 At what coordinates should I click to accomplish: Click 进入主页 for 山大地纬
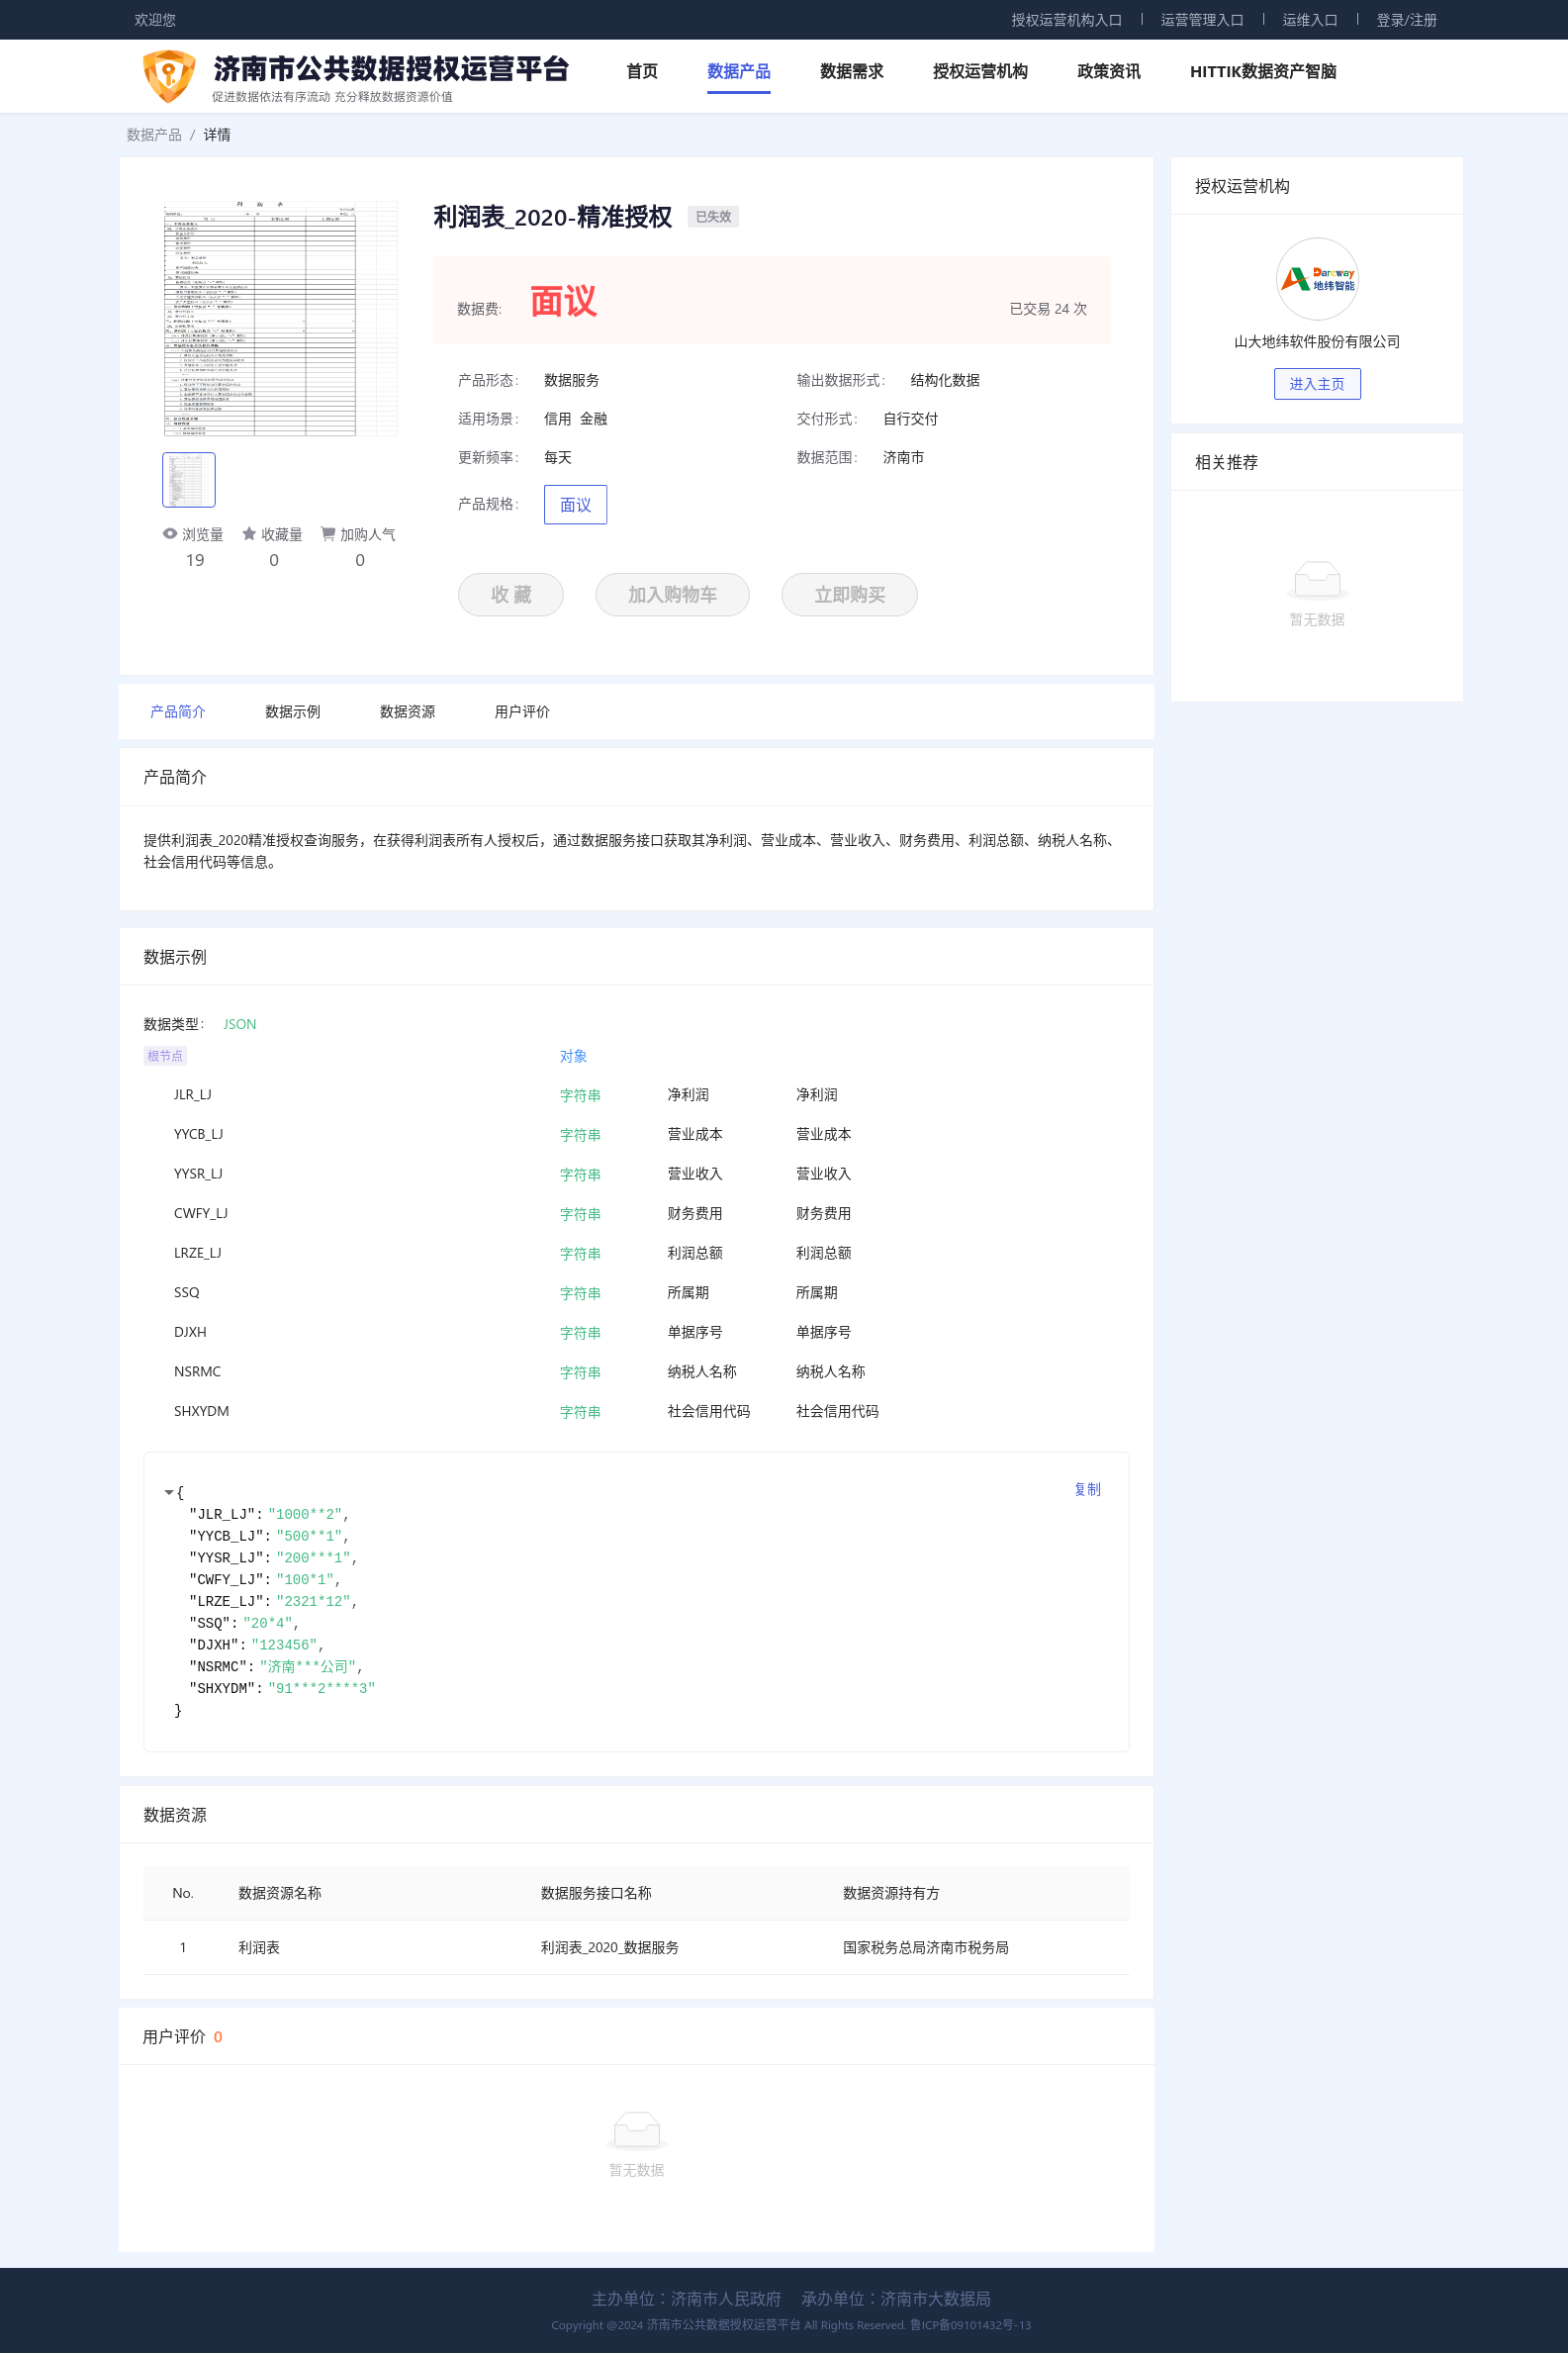pos(1316,384)
